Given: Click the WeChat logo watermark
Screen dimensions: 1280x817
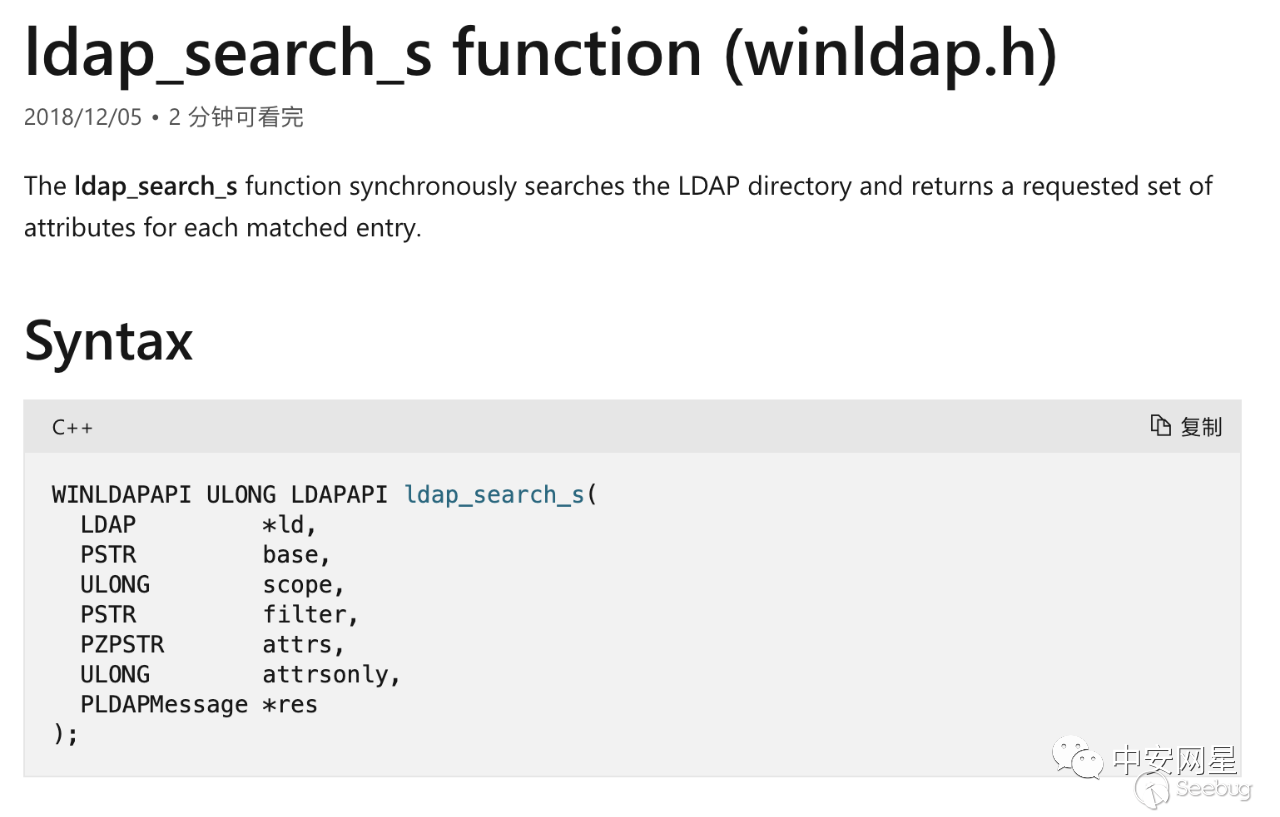Looking at the screenshot, I should coord(1078,759).
